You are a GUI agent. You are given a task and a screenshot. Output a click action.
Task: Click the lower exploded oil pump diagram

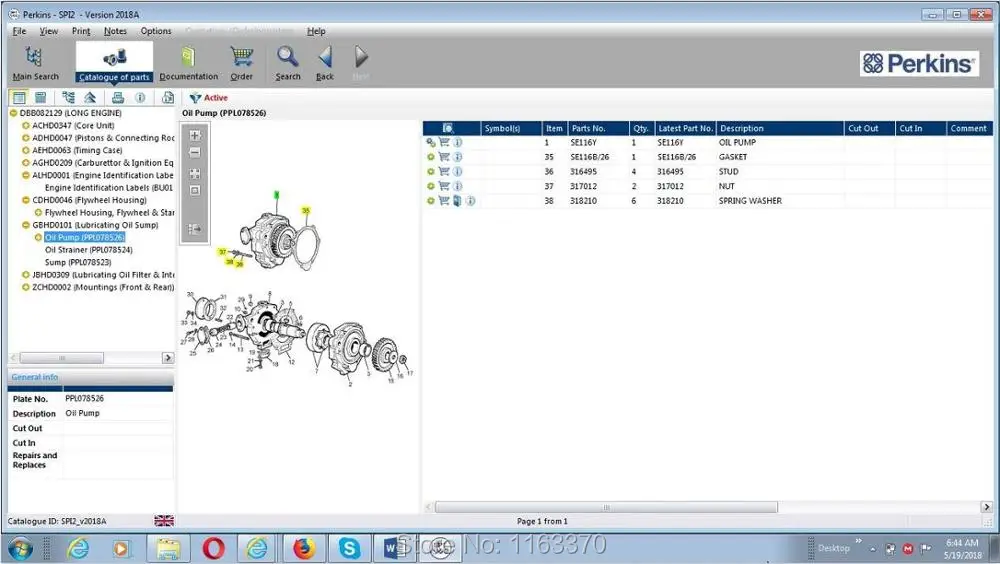298,337
